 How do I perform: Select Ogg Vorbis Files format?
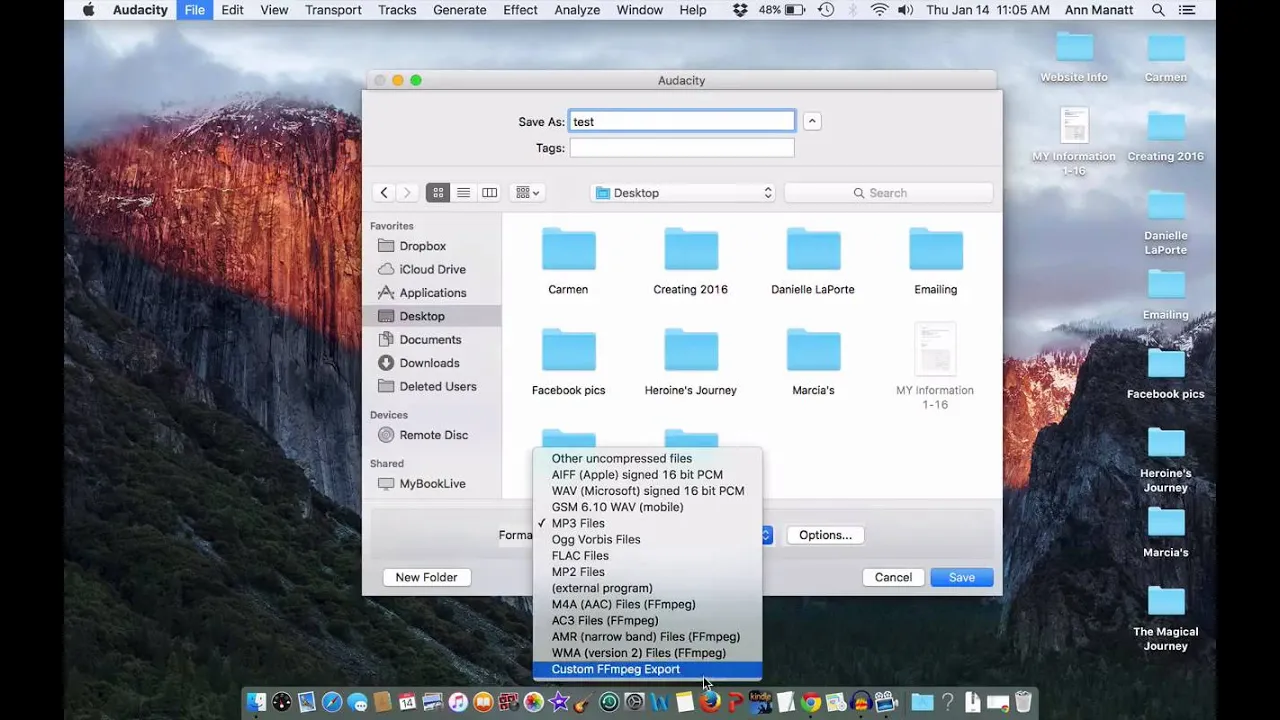point(647,539)
